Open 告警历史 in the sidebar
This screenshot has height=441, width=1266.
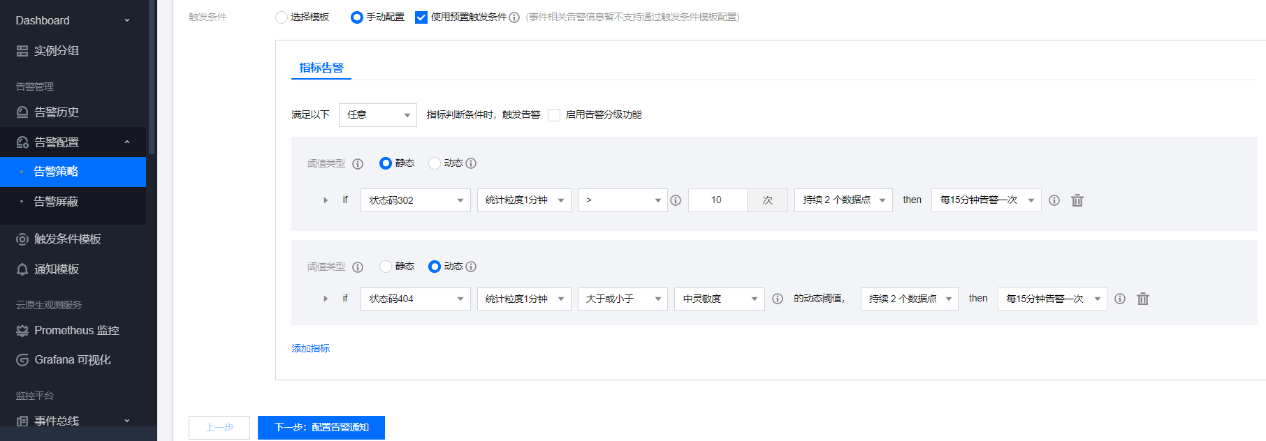[x=56, y=112]
